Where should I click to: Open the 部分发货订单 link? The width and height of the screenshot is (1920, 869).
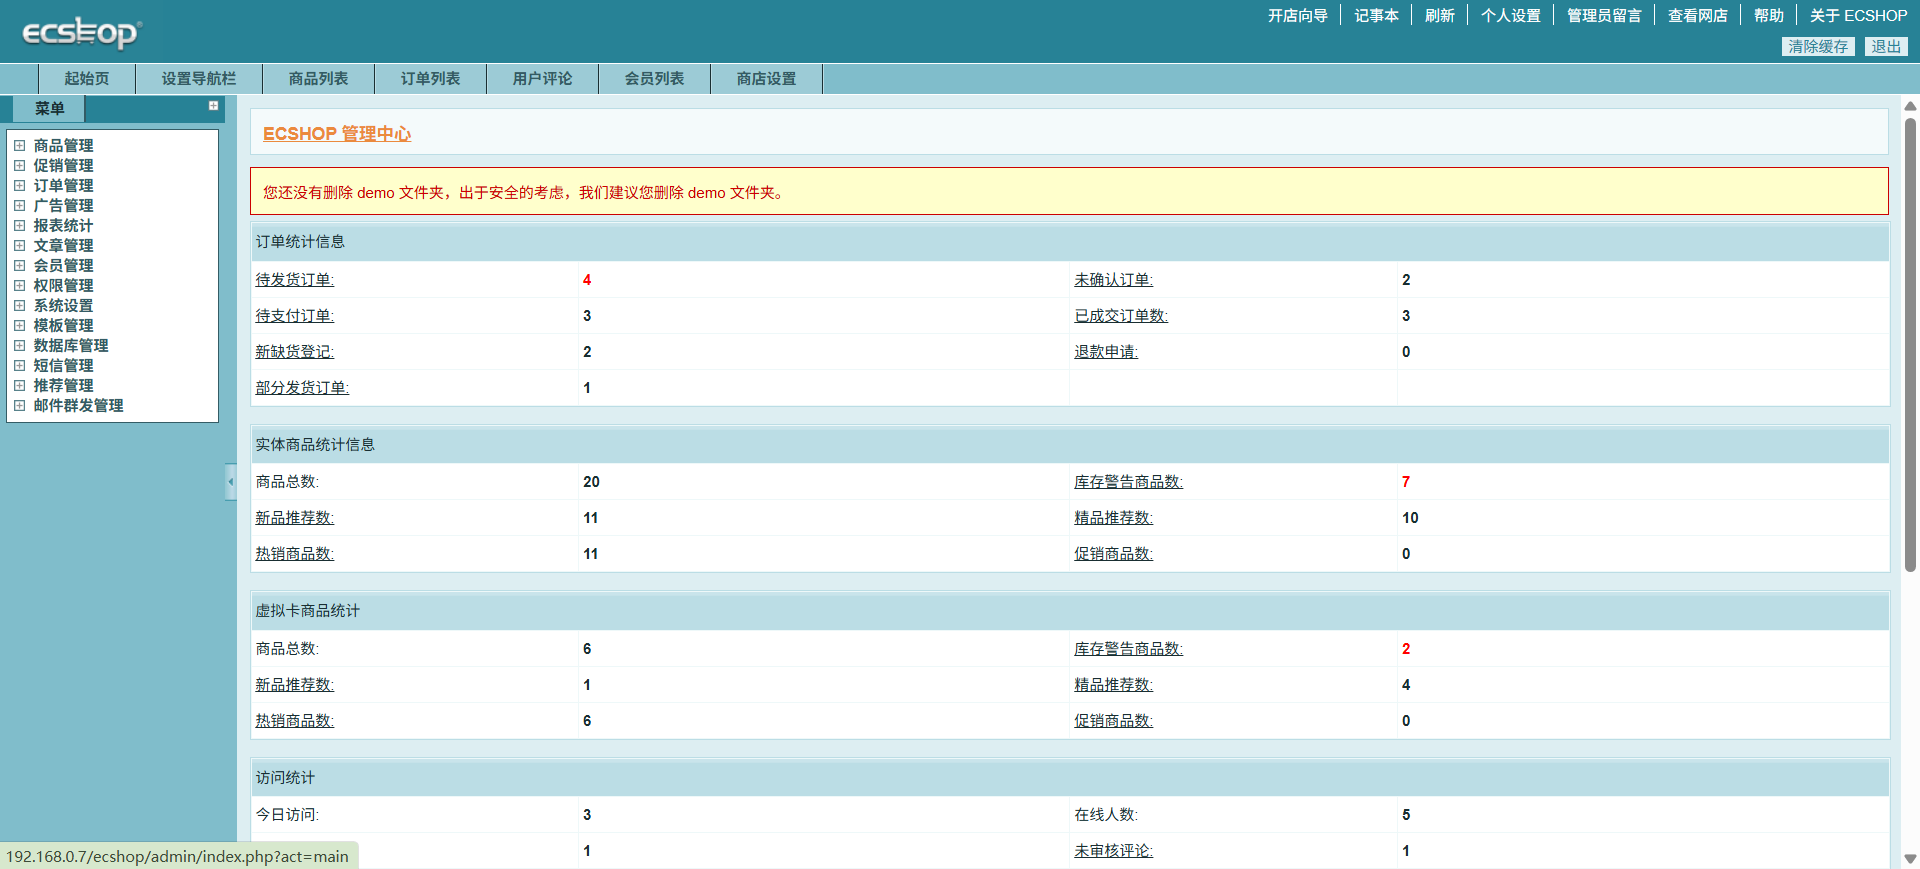302,388
